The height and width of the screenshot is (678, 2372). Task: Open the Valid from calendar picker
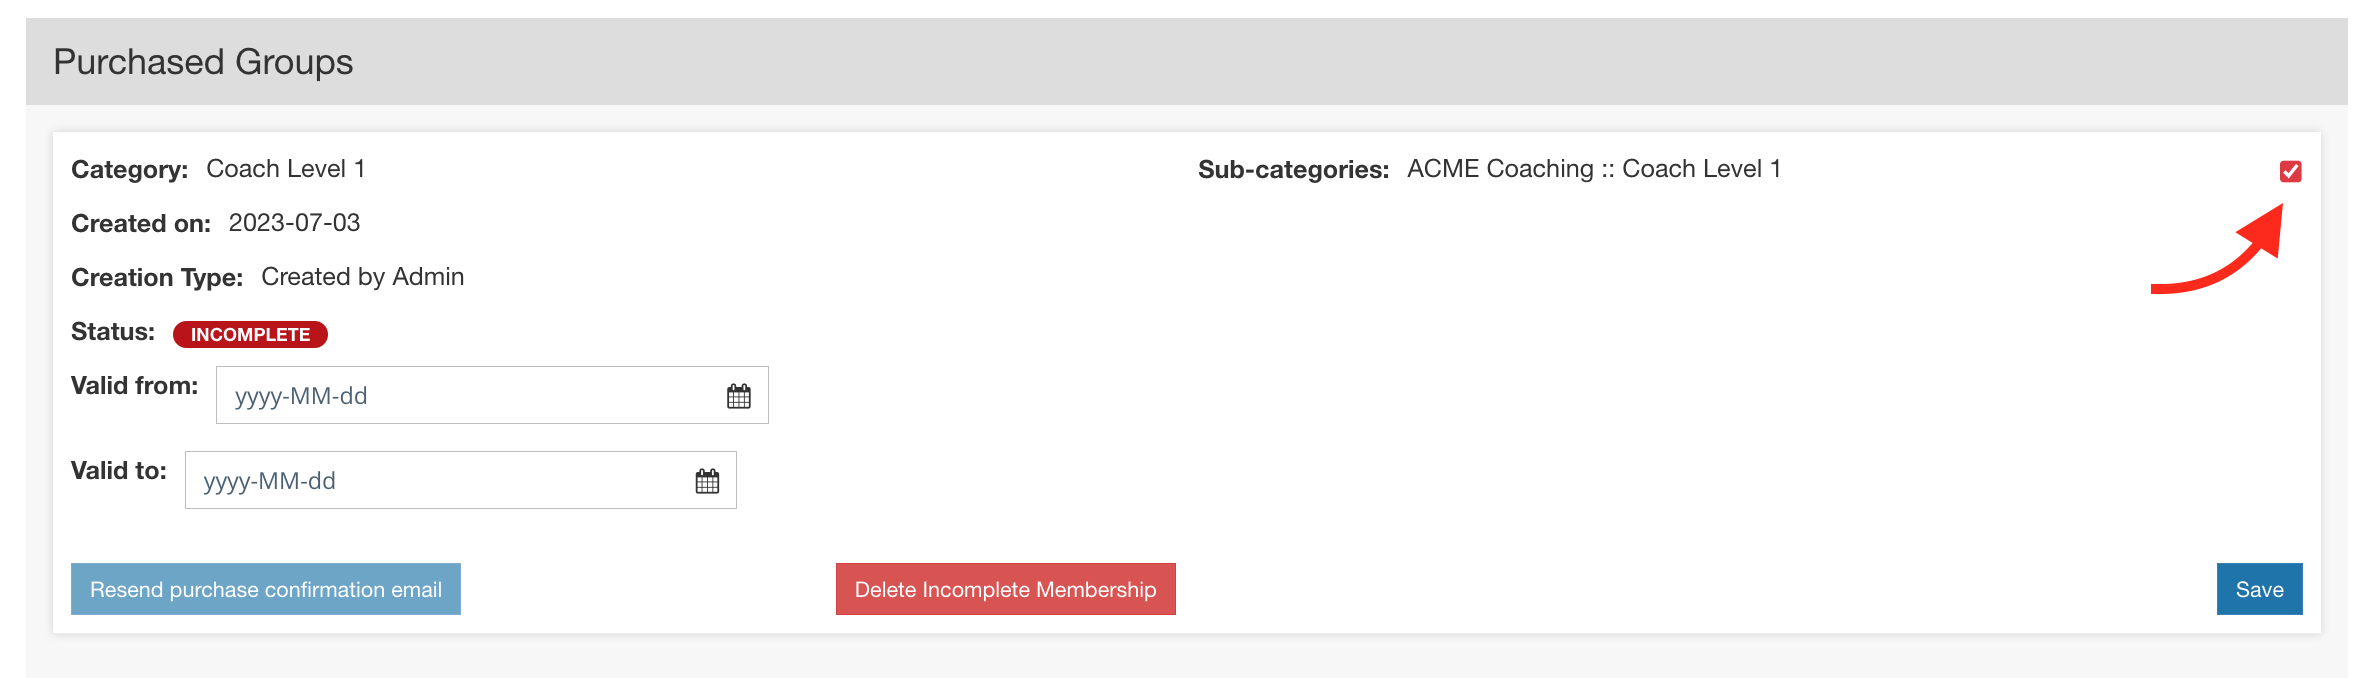coord(738,396)
